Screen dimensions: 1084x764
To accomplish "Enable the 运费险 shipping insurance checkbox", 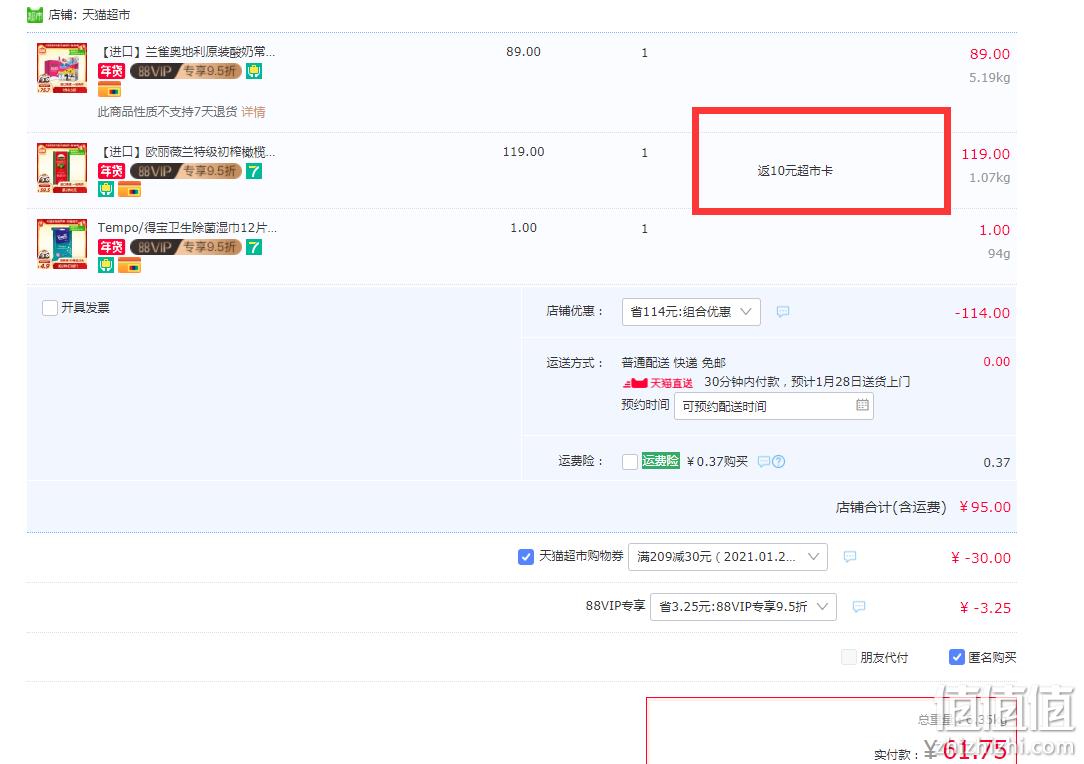I will point(630,461).
